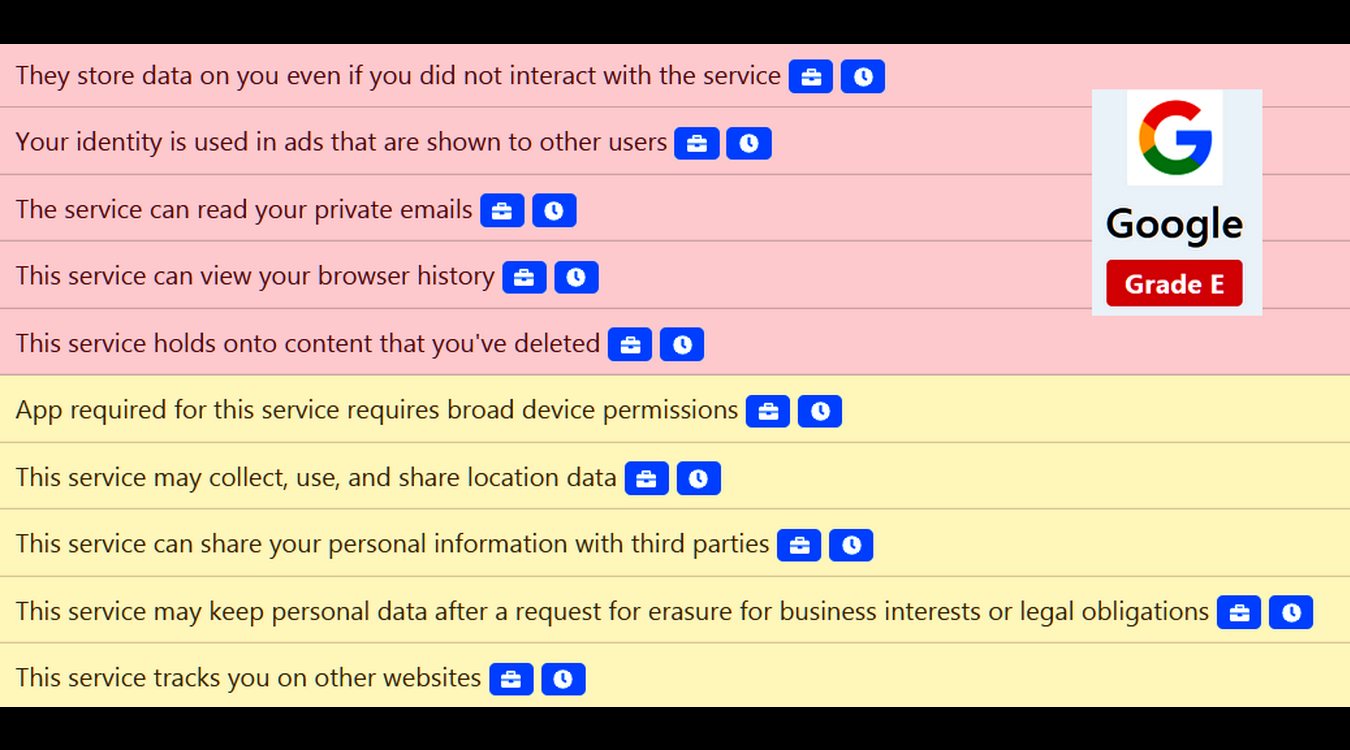Screen dimensions: 1350x750
Task: Click briefcase icon beside 'view your browser history'
Action: click(x=524, y=278)
